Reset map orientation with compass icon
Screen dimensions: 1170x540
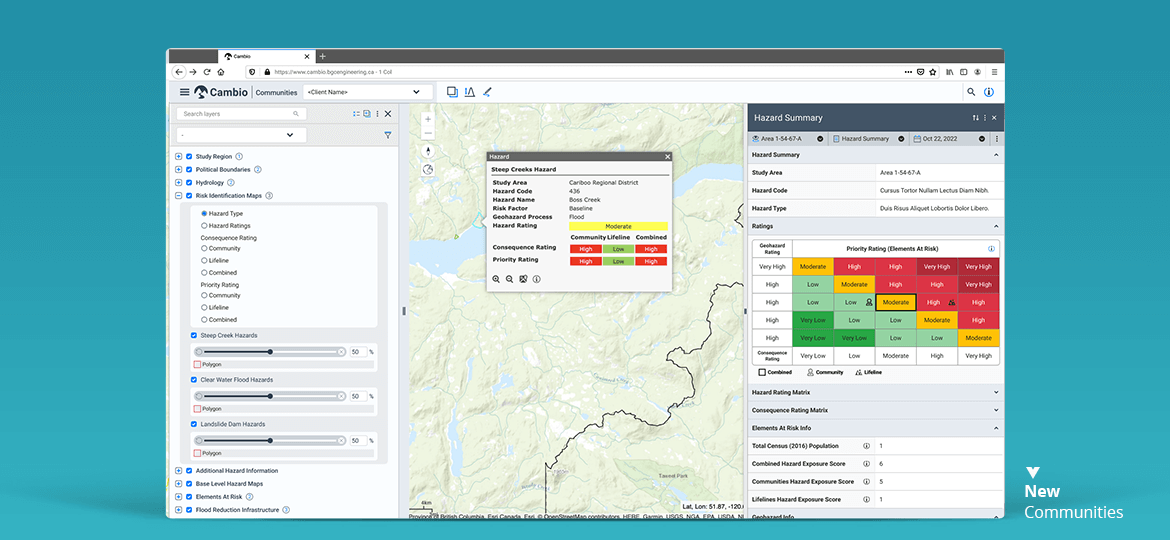[428, 151]
